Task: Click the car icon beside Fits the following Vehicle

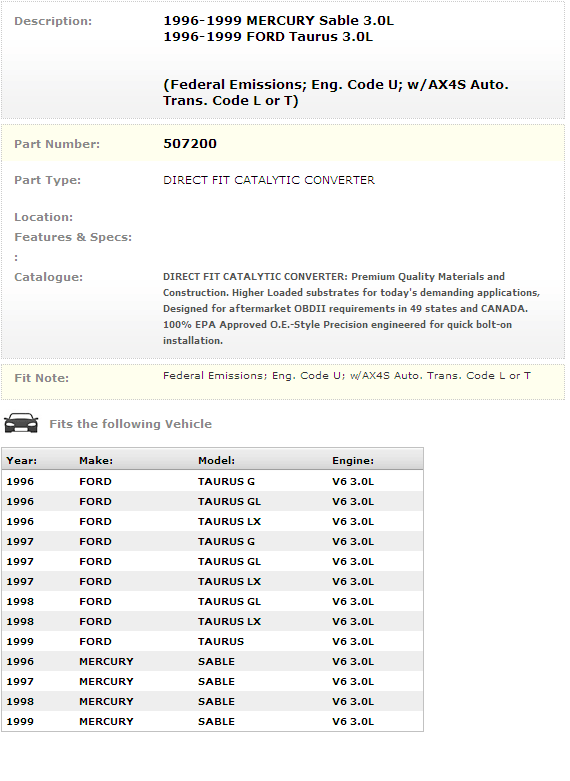Action: (x=21, y=423)
